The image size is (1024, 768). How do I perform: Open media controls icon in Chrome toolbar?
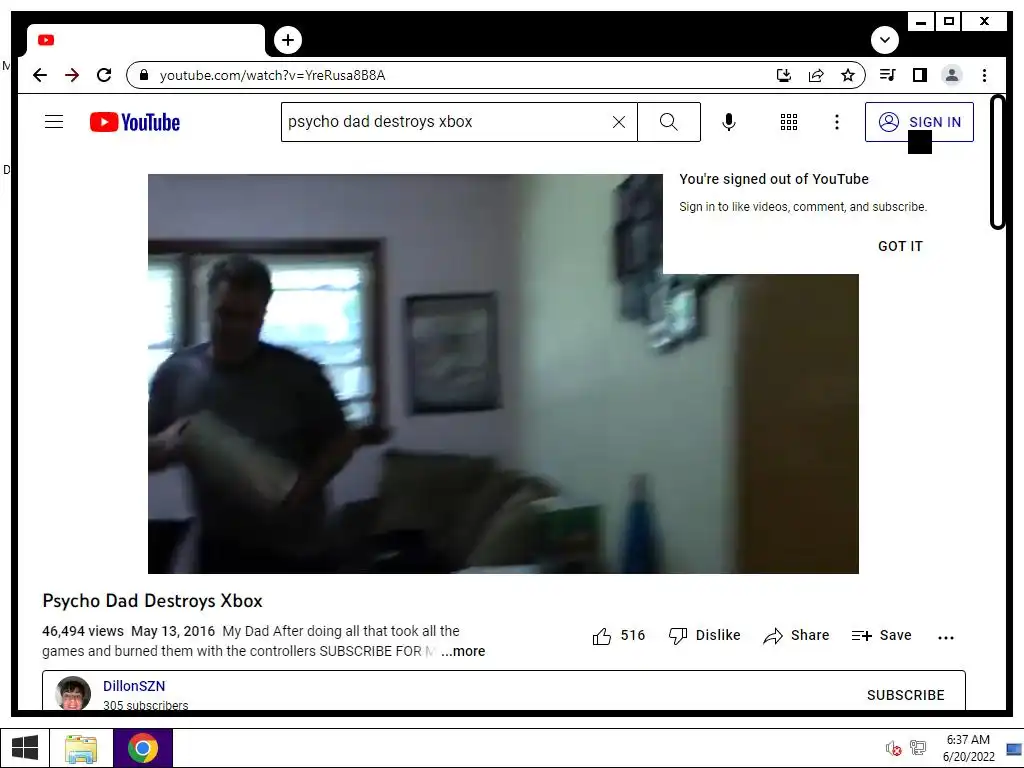pos(888,75)
